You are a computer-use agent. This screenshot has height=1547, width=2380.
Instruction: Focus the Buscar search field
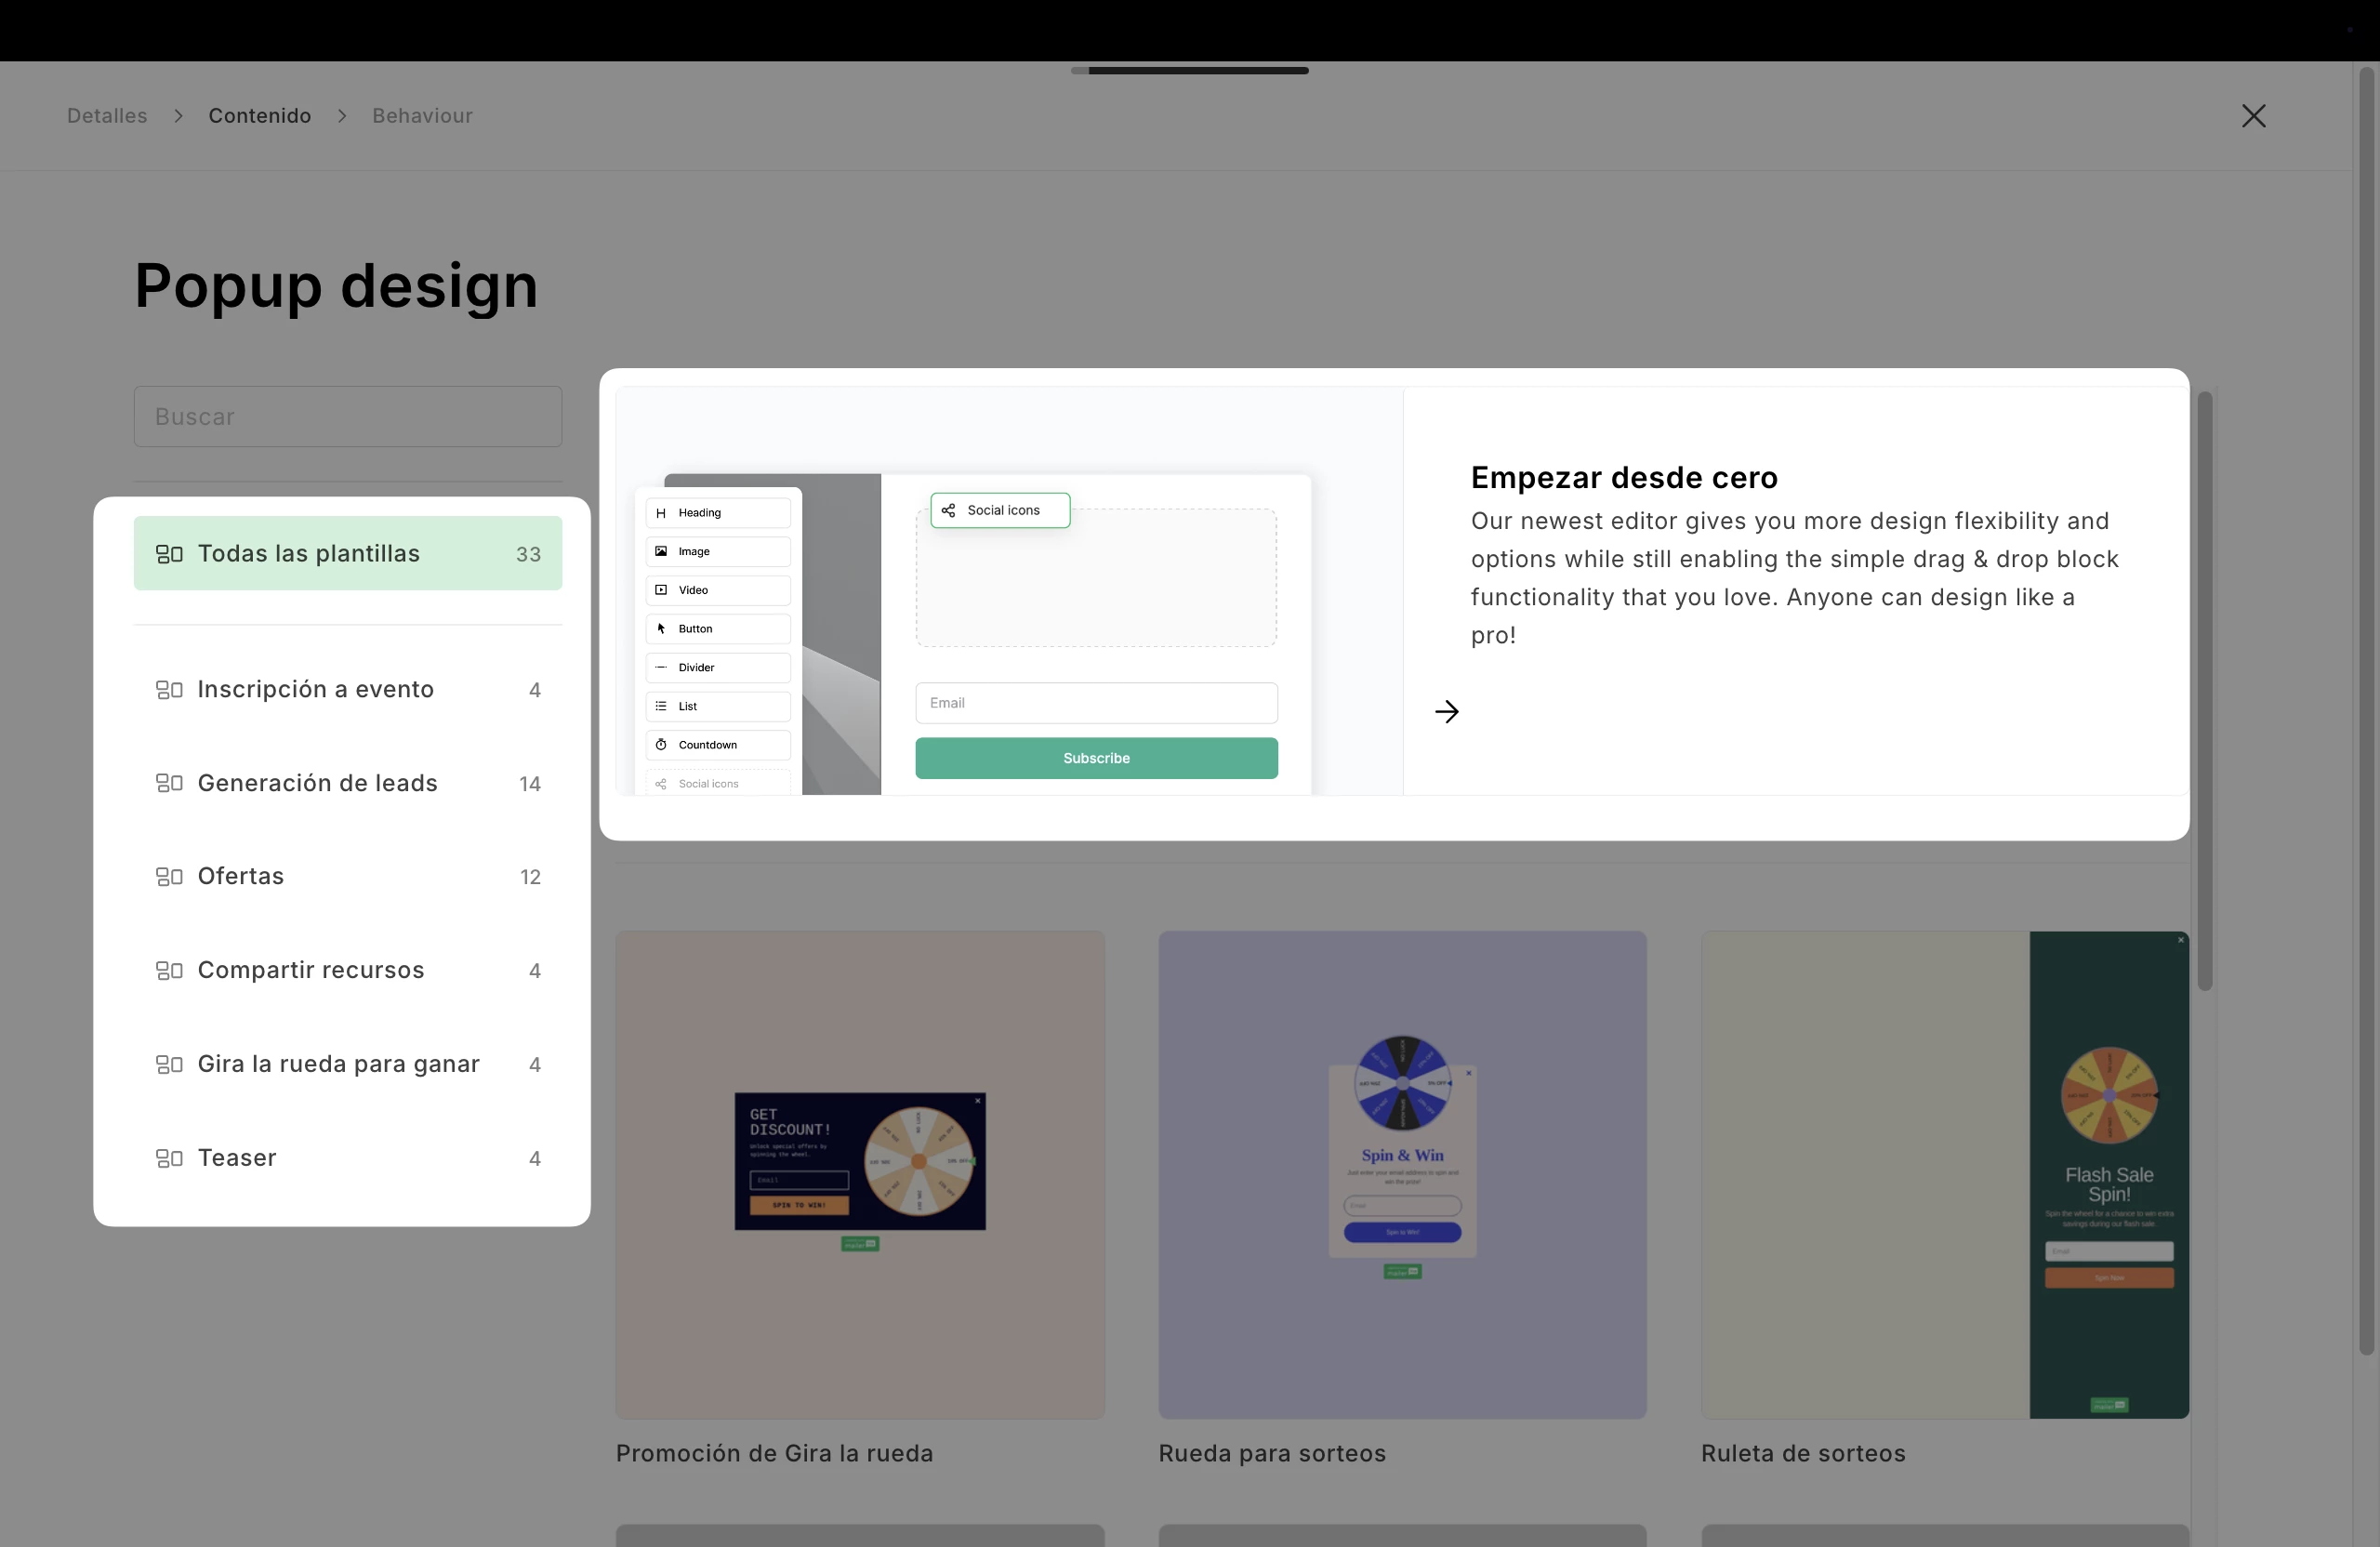pos(347,417)
